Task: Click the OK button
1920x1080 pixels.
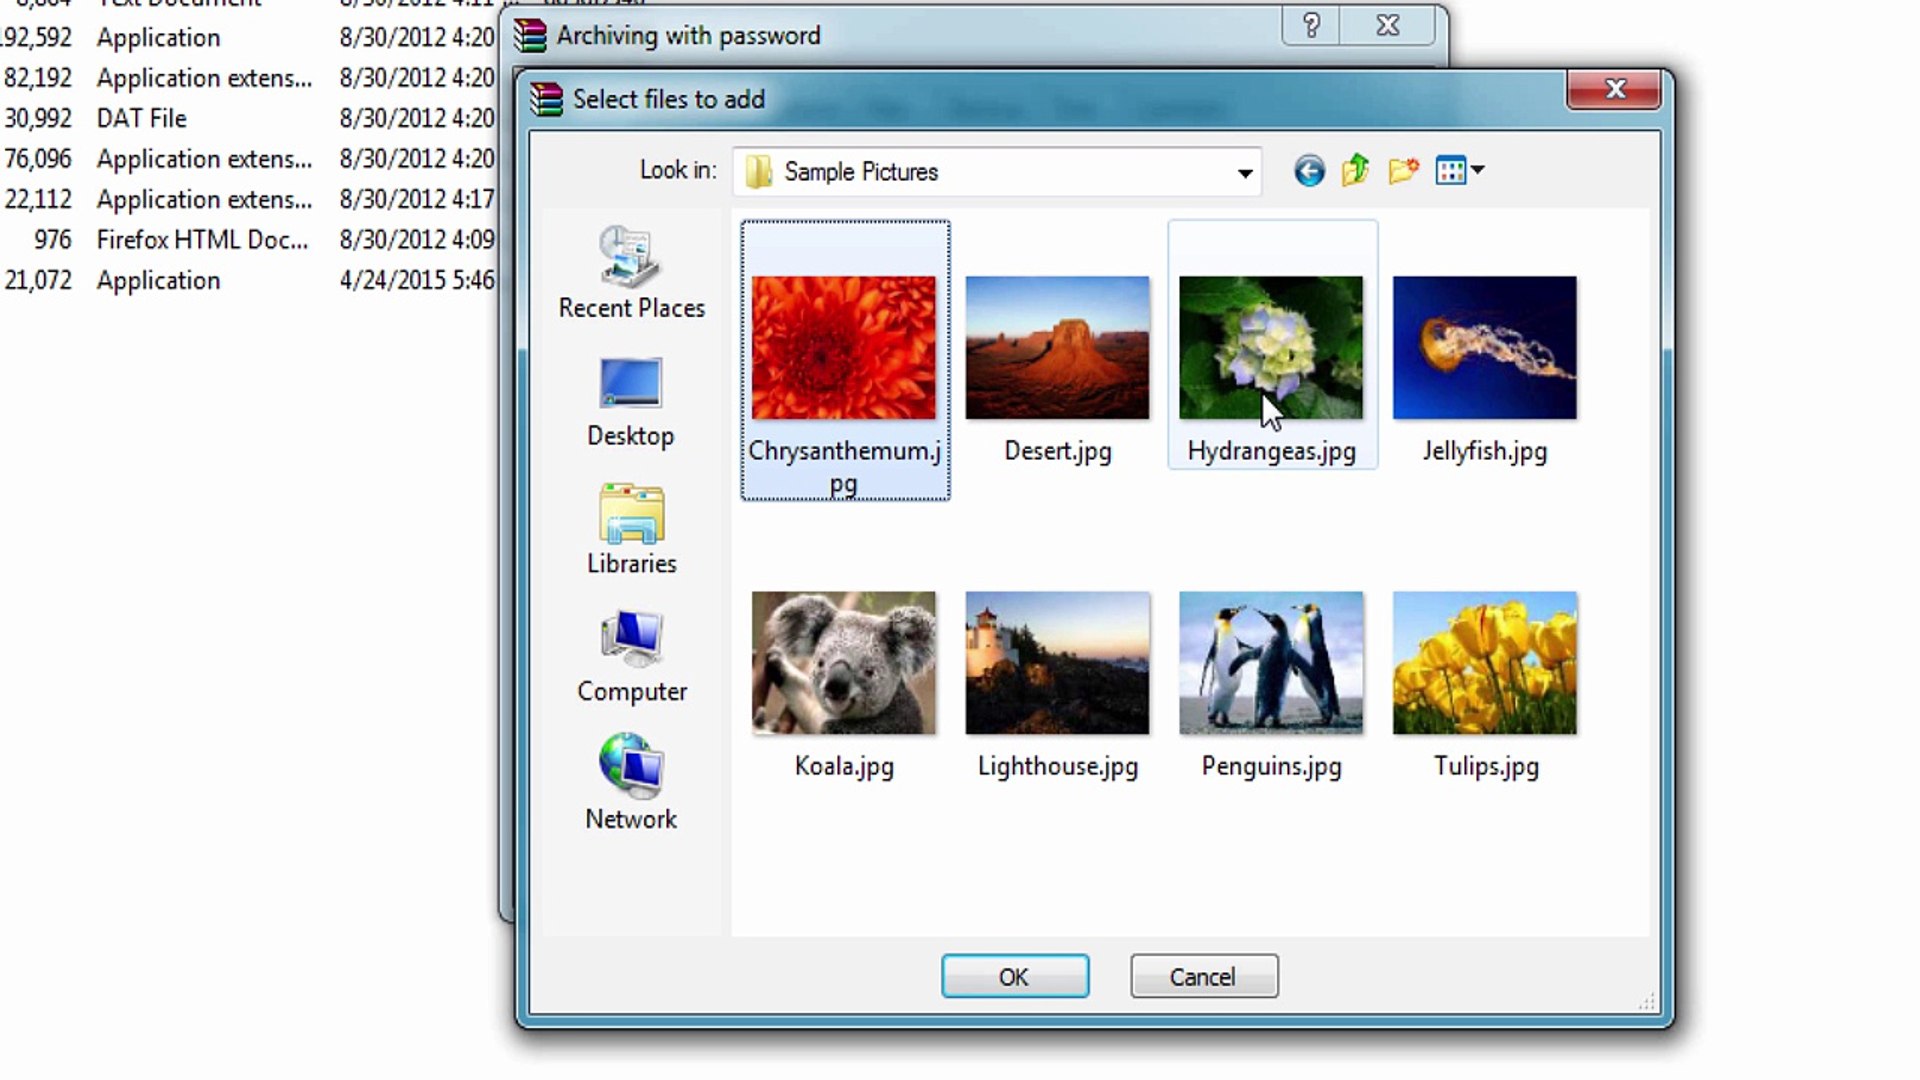Action: (x=1014, y=977)
